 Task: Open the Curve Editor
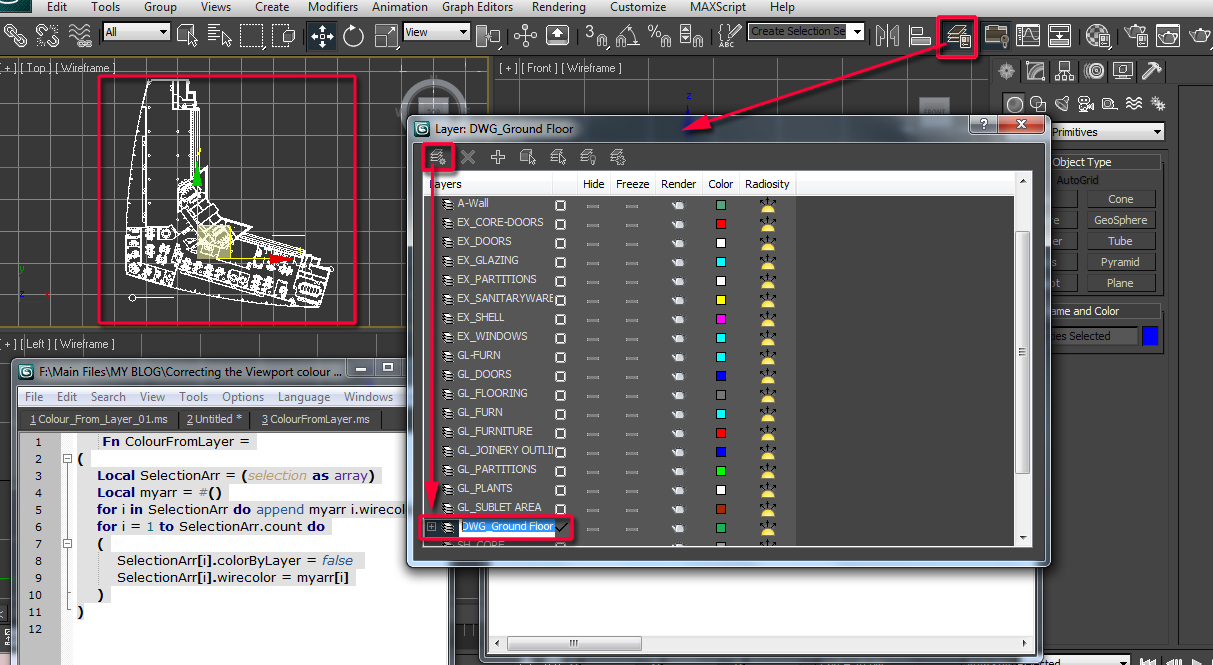tap(1028, 36)
